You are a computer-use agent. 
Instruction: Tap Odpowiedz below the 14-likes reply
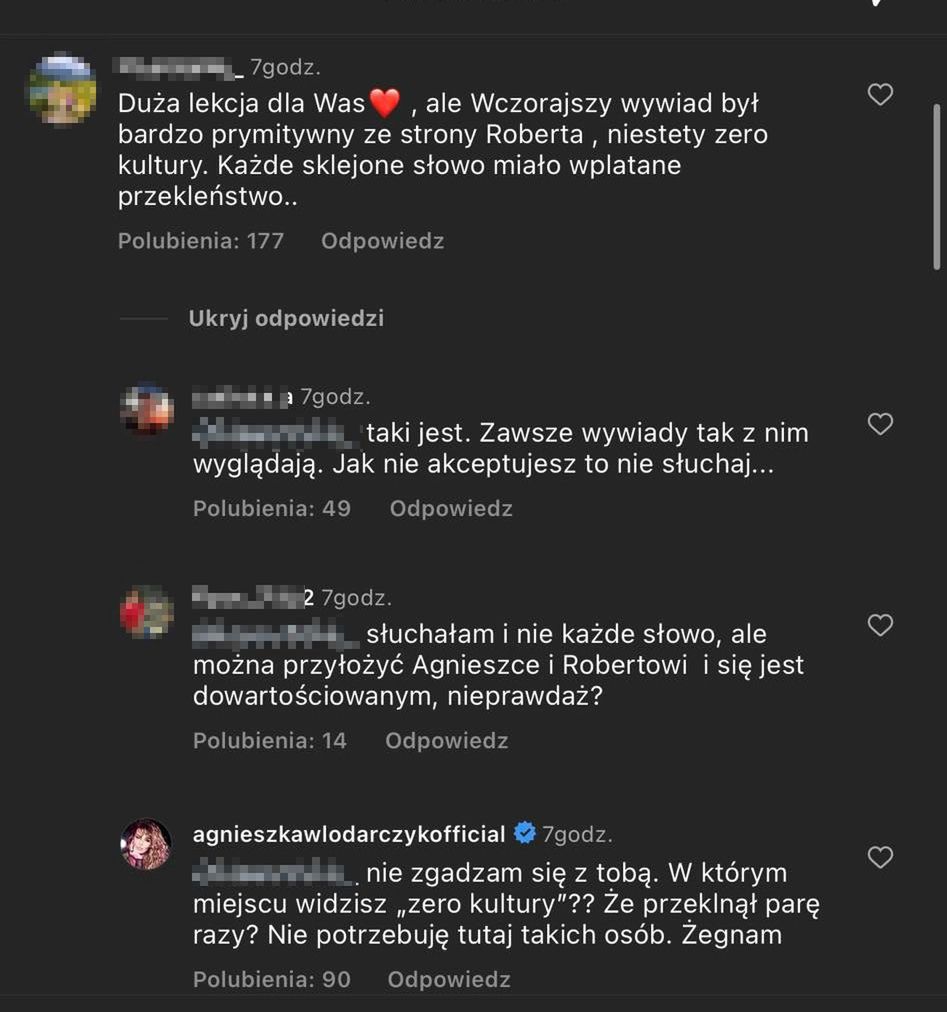(x=446, y=741)
